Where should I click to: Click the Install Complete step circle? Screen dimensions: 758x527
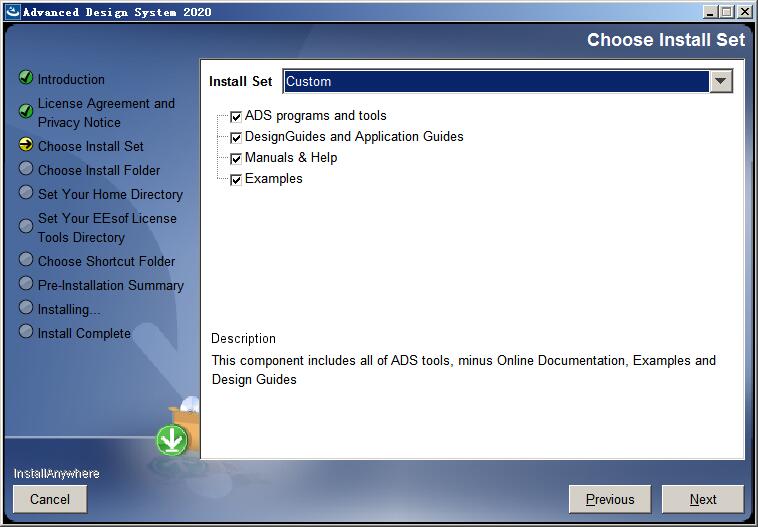26,331
